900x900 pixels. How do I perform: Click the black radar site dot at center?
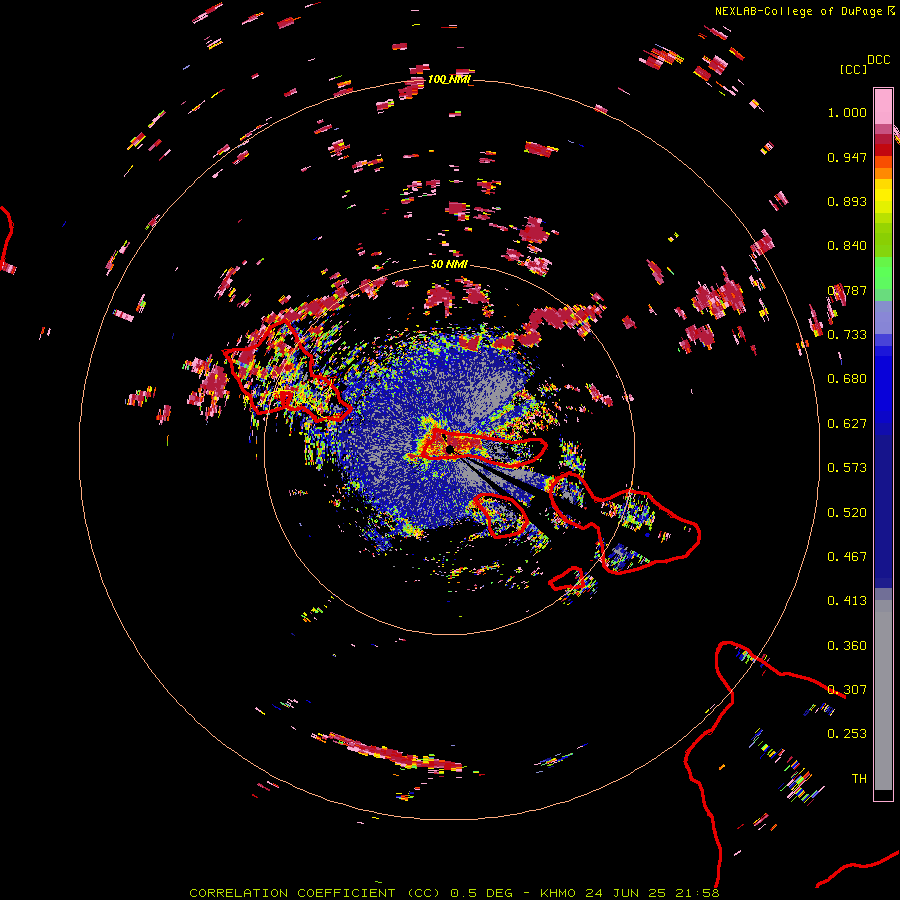click(x=450, y=449)
